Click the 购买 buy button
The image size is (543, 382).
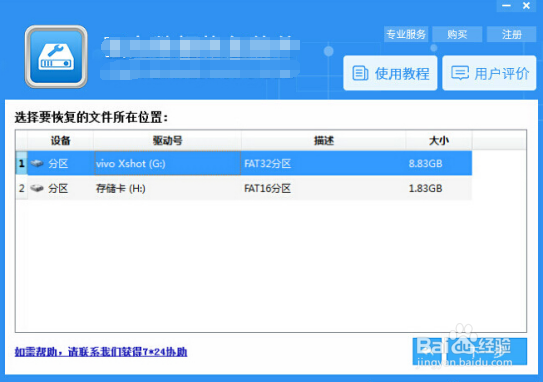[457, 34]
